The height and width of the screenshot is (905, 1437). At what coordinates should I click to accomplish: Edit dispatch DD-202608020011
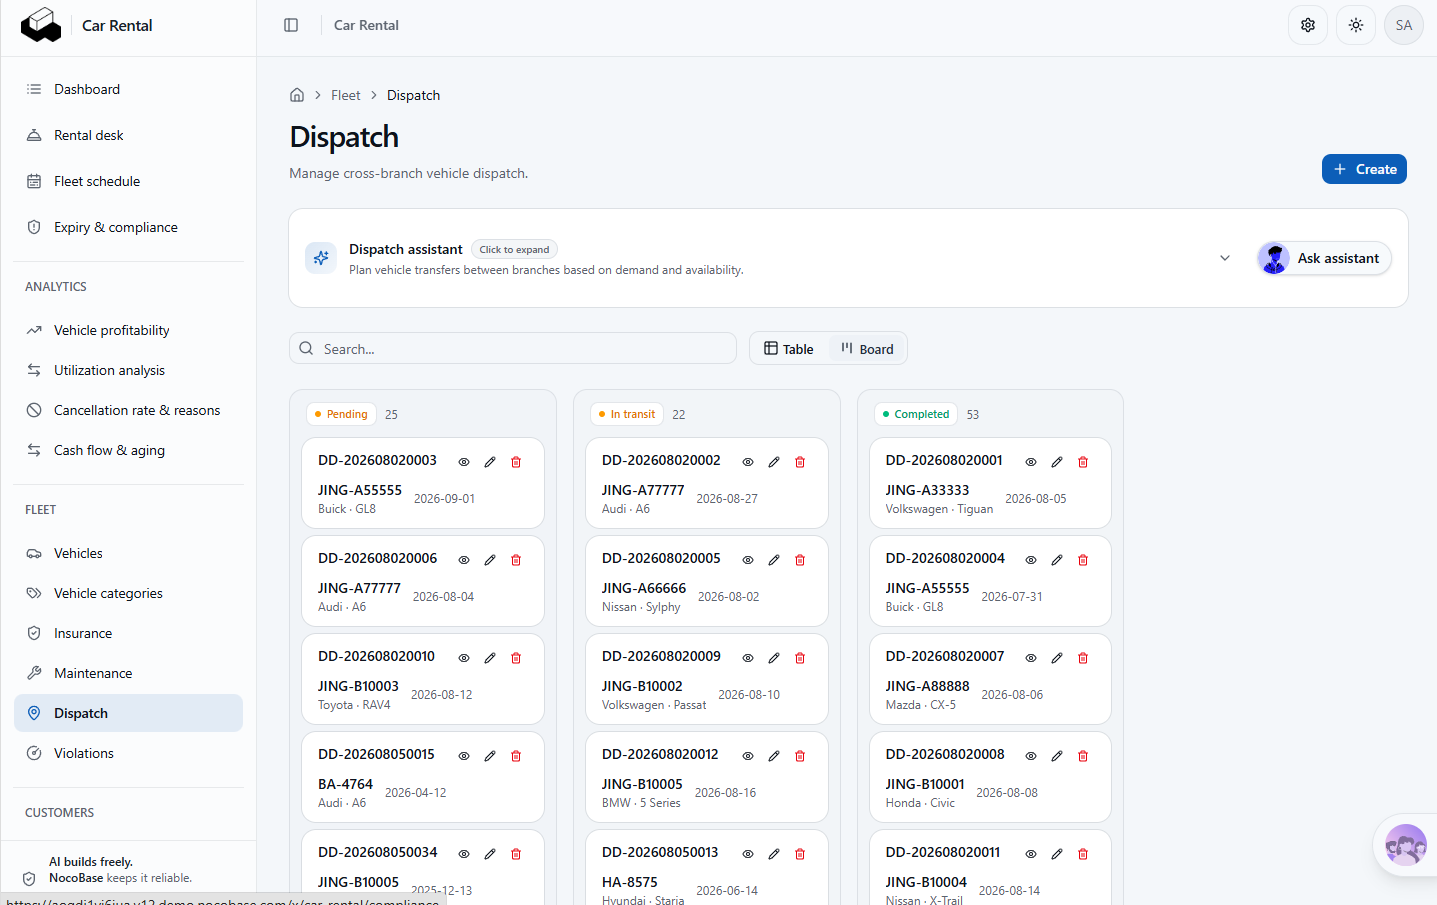1057,854
